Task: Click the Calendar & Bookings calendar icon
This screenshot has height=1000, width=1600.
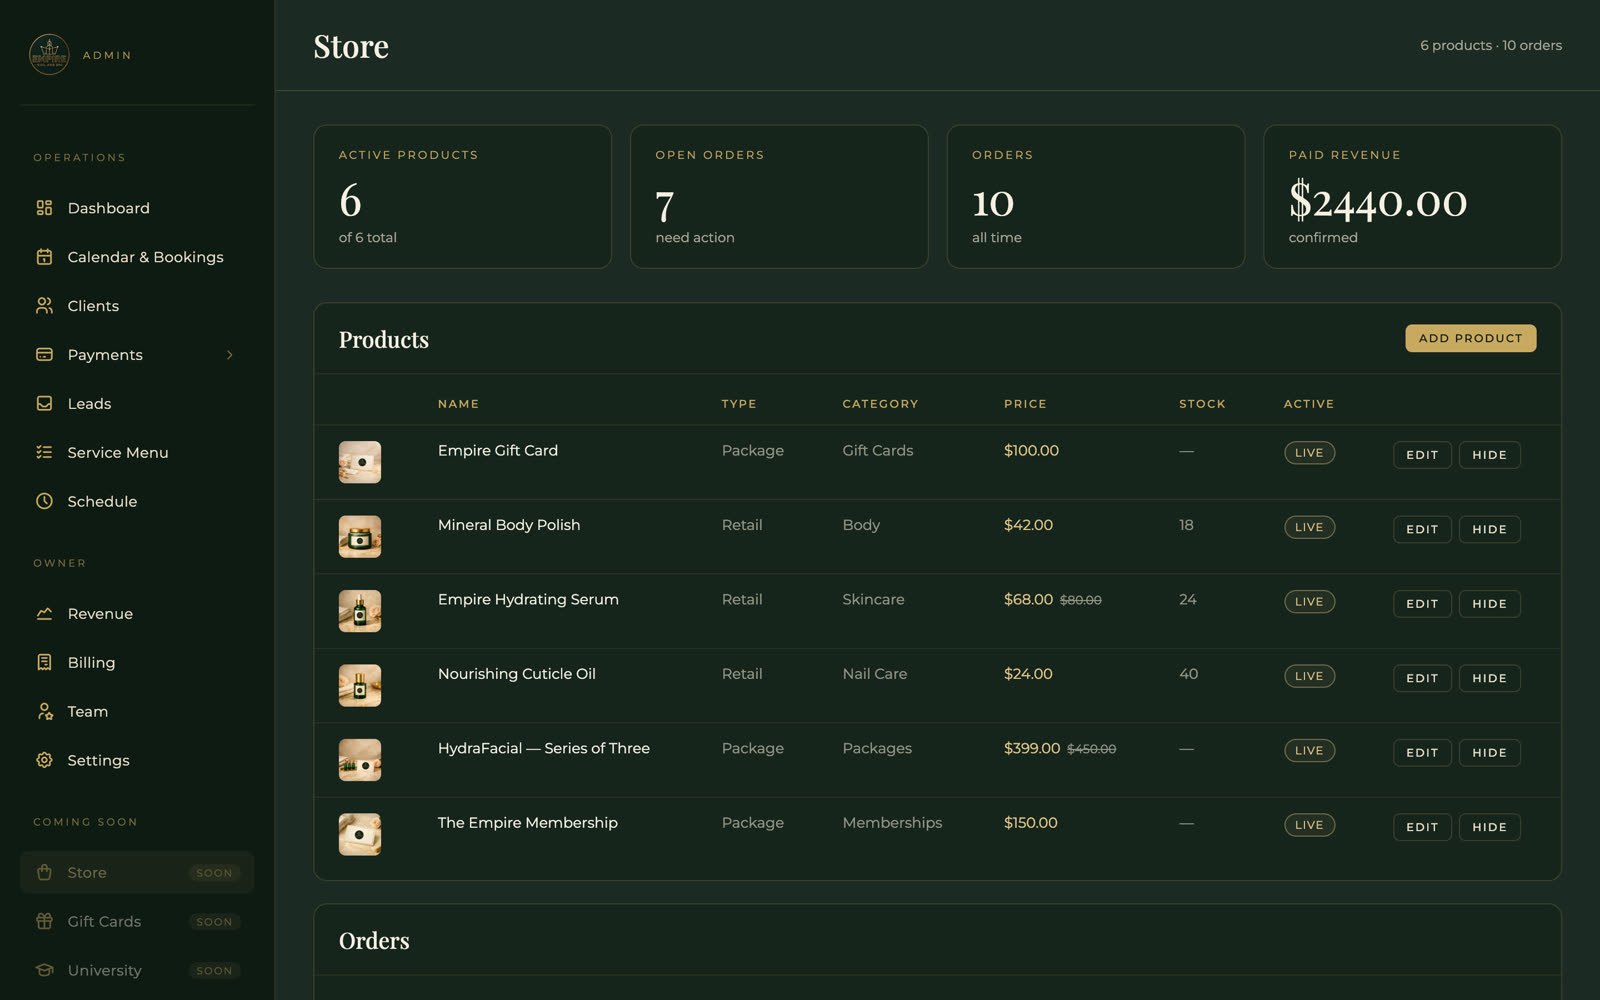Action: point(44,257)
